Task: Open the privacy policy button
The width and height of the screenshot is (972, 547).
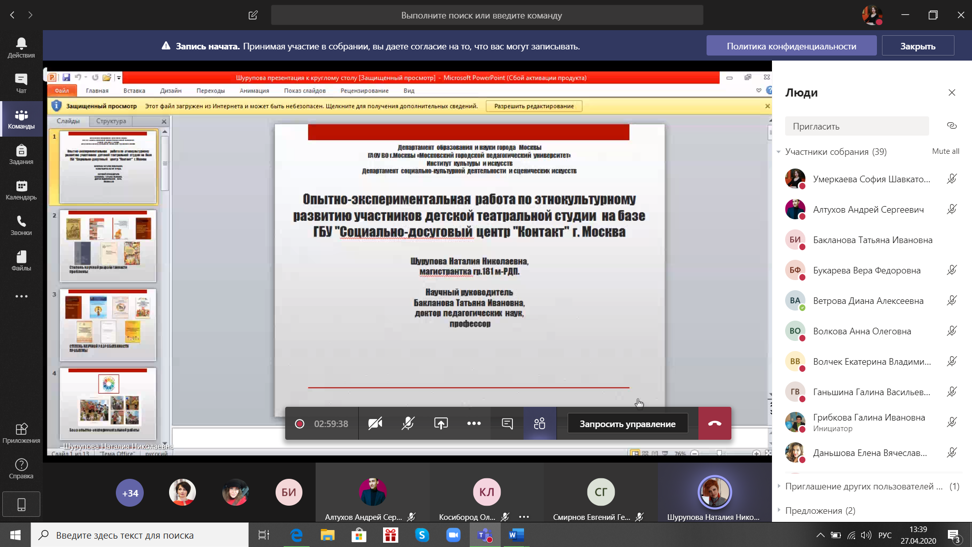Action: [791, 46]
